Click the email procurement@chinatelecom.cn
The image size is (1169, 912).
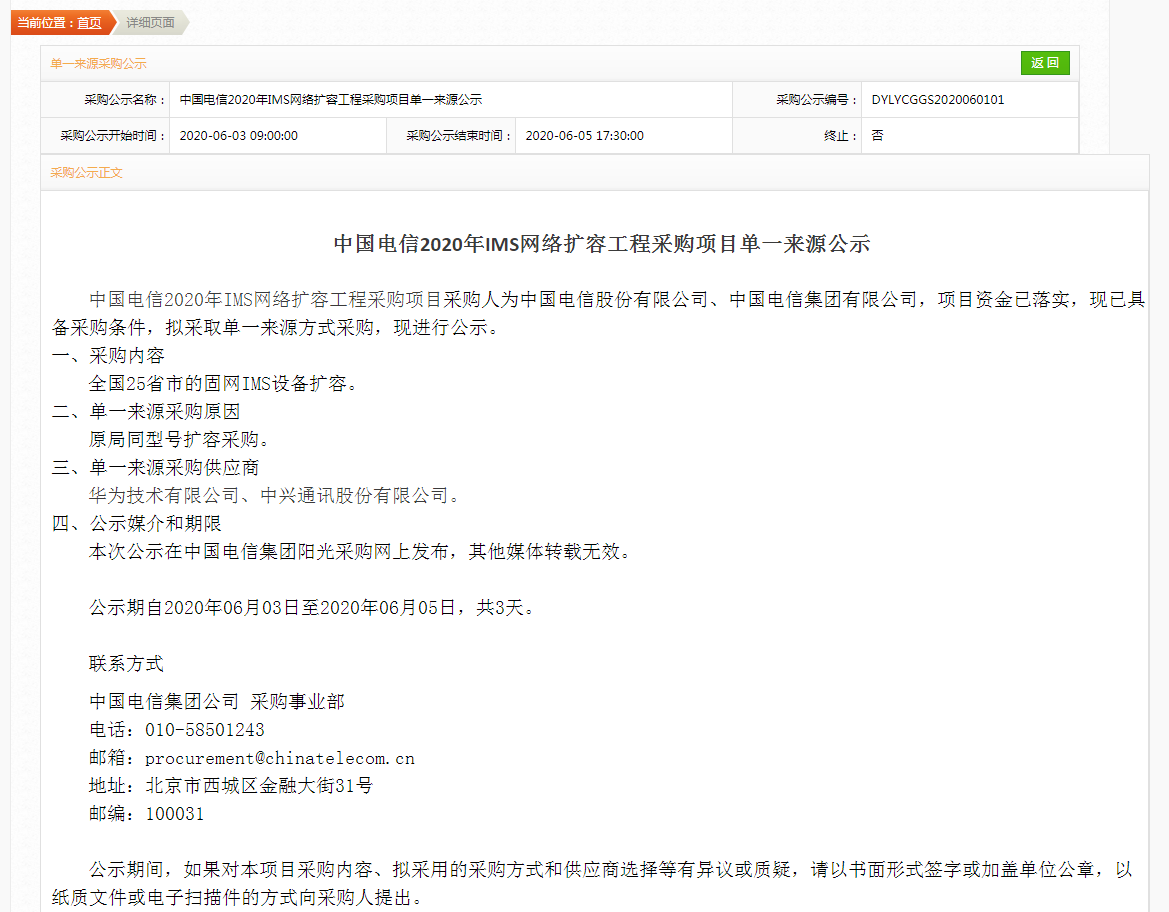(280, 758)
